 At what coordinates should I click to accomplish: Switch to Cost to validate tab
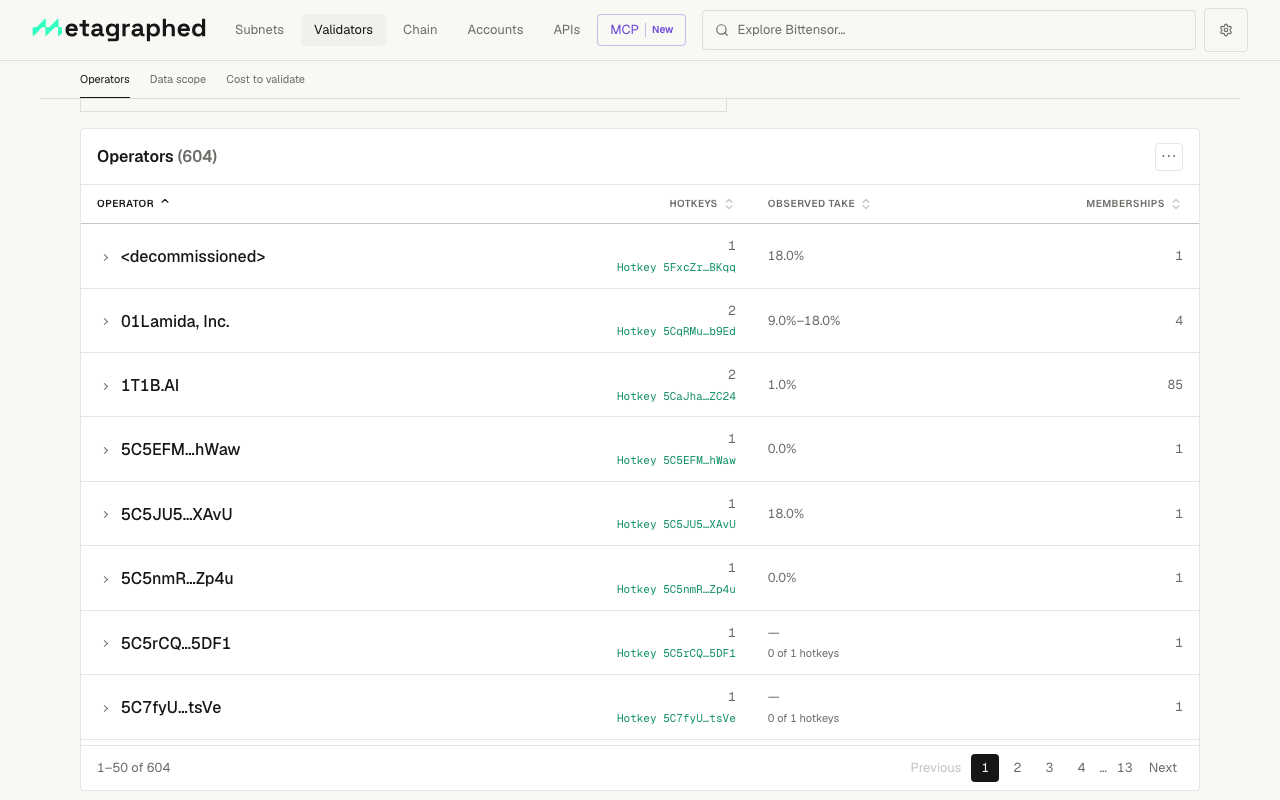(x=265, y=79)
